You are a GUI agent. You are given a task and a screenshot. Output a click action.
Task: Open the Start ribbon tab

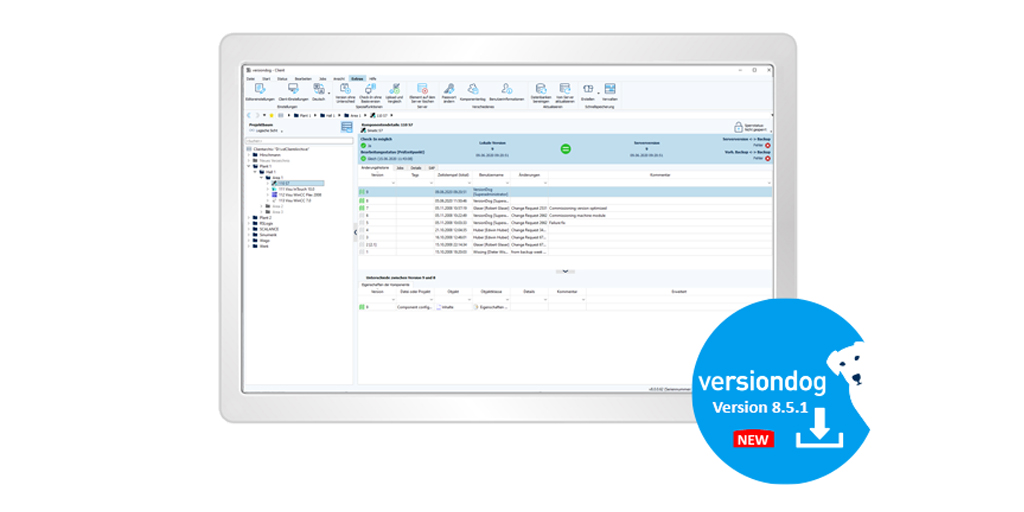pyautogui.click(x=266, y=78)
